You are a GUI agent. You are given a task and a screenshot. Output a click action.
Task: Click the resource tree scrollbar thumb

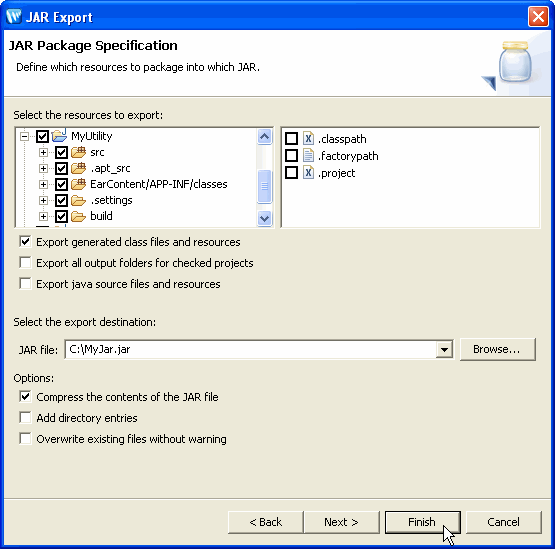coord(264,187)
